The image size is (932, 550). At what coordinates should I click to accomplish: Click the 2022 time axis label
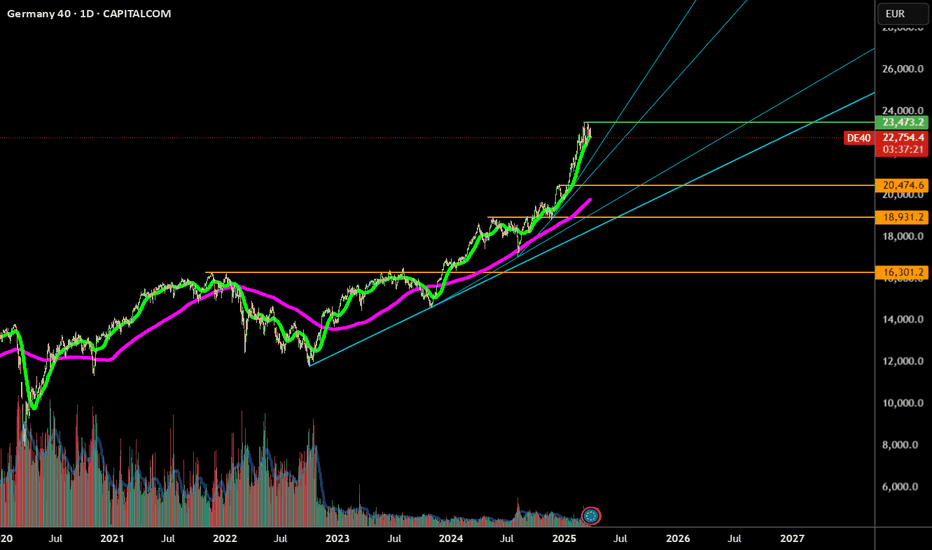coord(225,539)
